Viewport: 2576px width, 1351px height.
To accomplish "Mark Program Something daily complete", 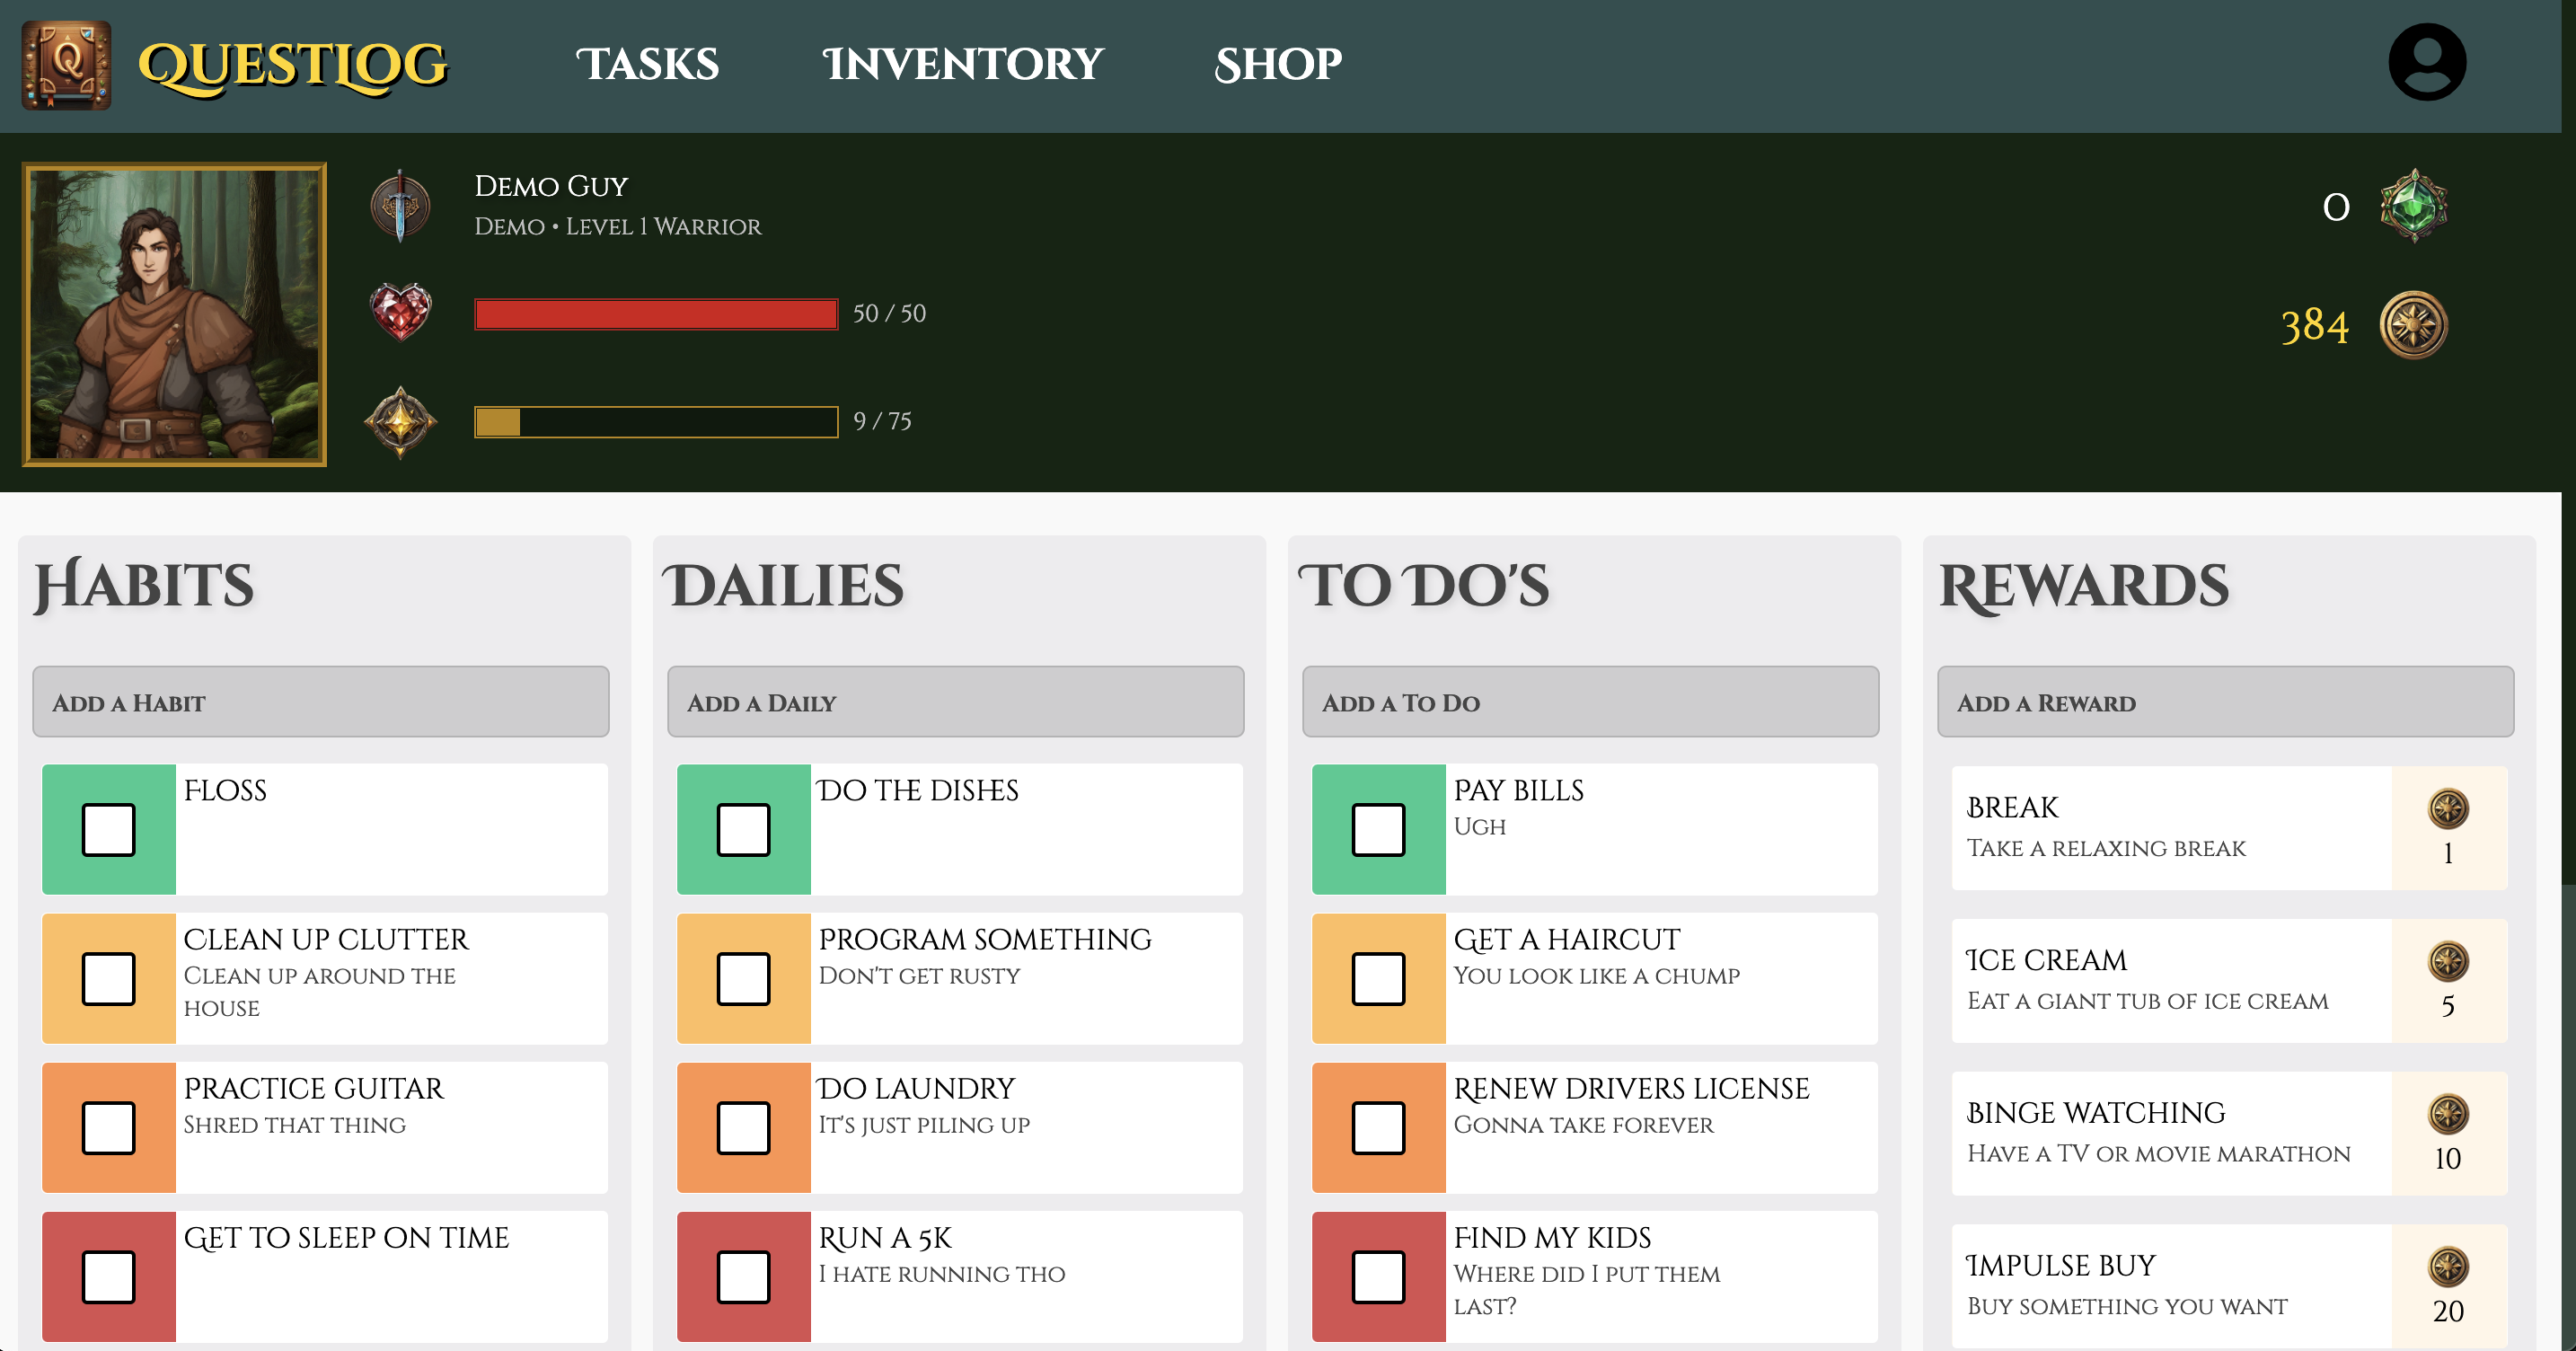I will pyautogui.click(x=743, y=978).
